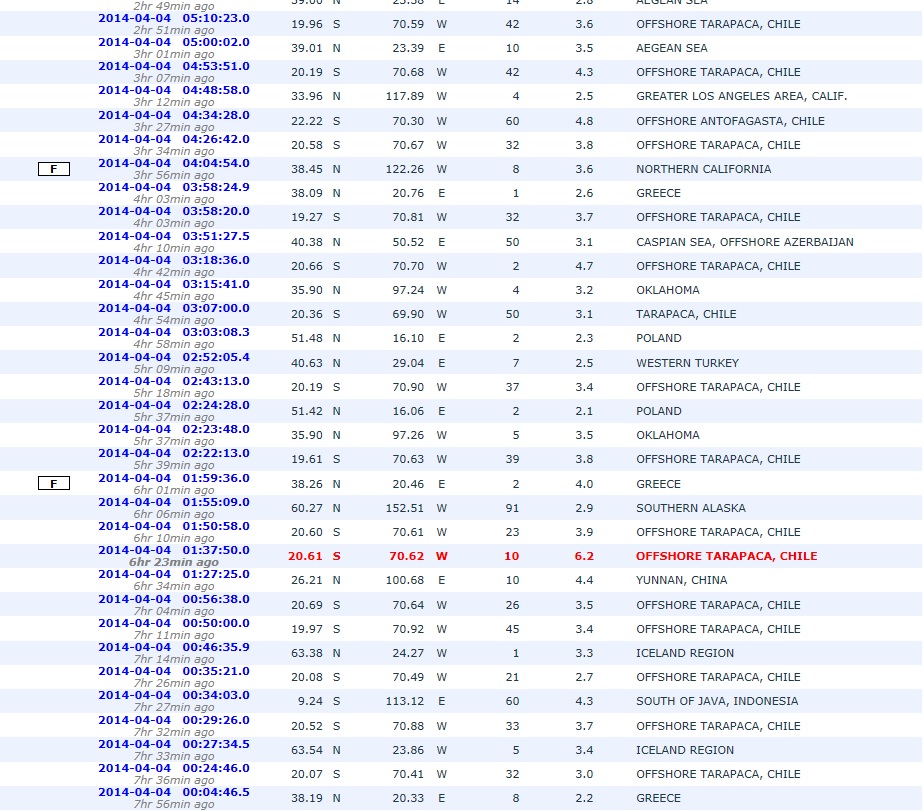The width and height of the screenshot is (924, 811).
Task: Open the 00:04:46.5 Greece quake link
Action: 174,793
